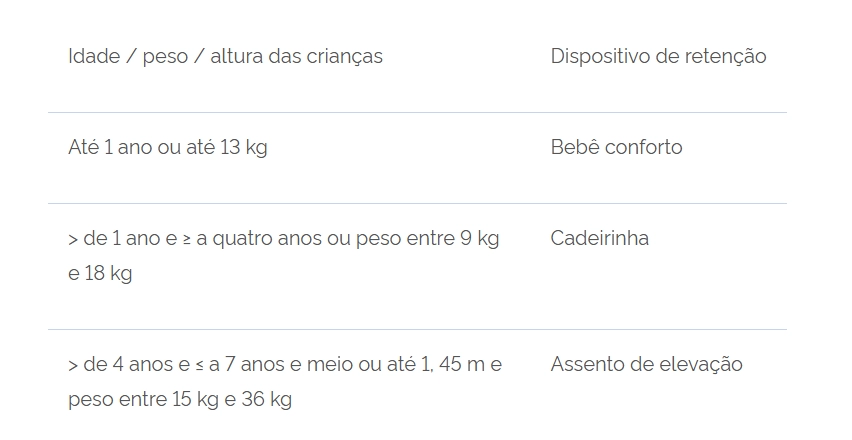Click the 'Dispositivo de retenção' column header
The image size is (852, 440).
[x=658, y=56]
